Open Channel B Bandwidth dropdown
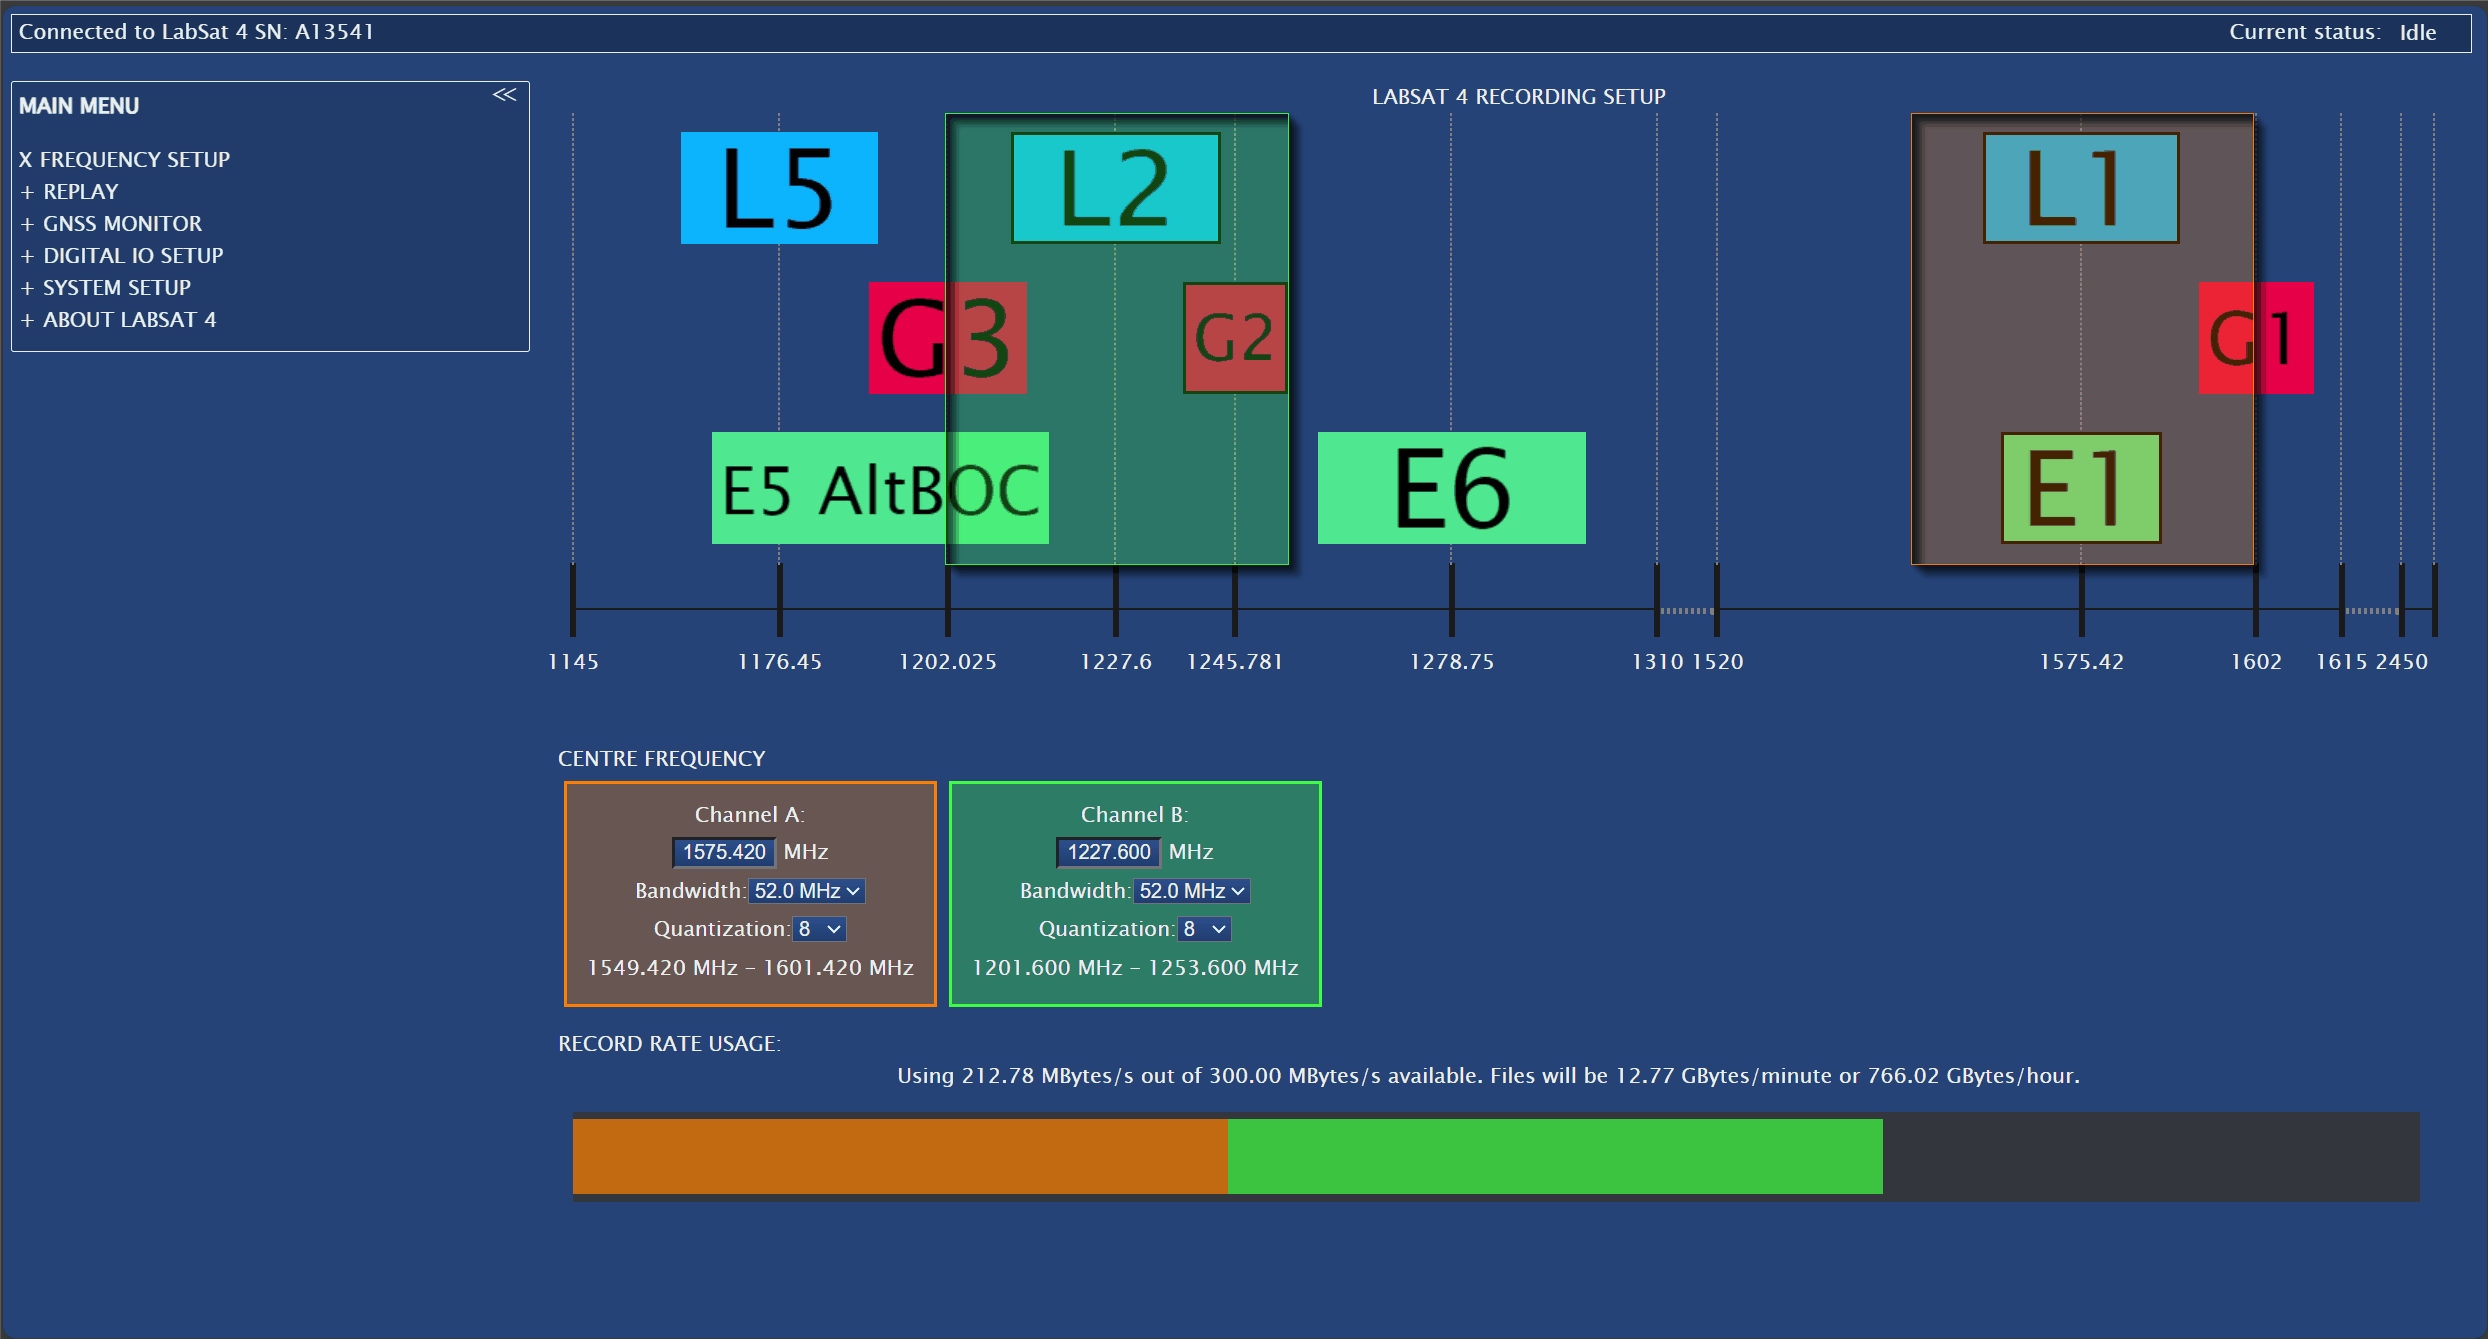 pyautogui.click(x=1192, y=891)
